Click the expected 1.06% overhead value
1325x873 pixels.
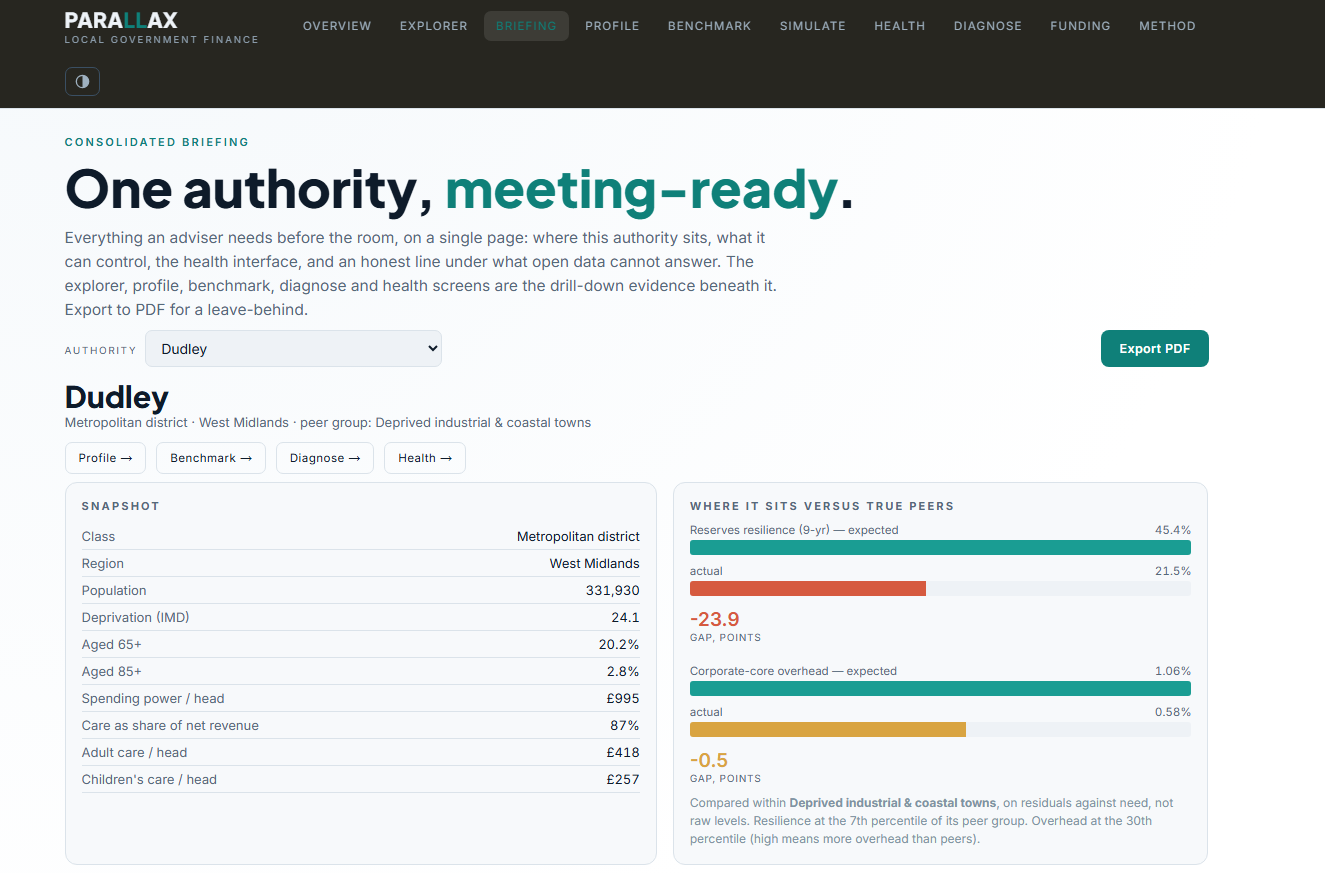tap(1172, 671)
